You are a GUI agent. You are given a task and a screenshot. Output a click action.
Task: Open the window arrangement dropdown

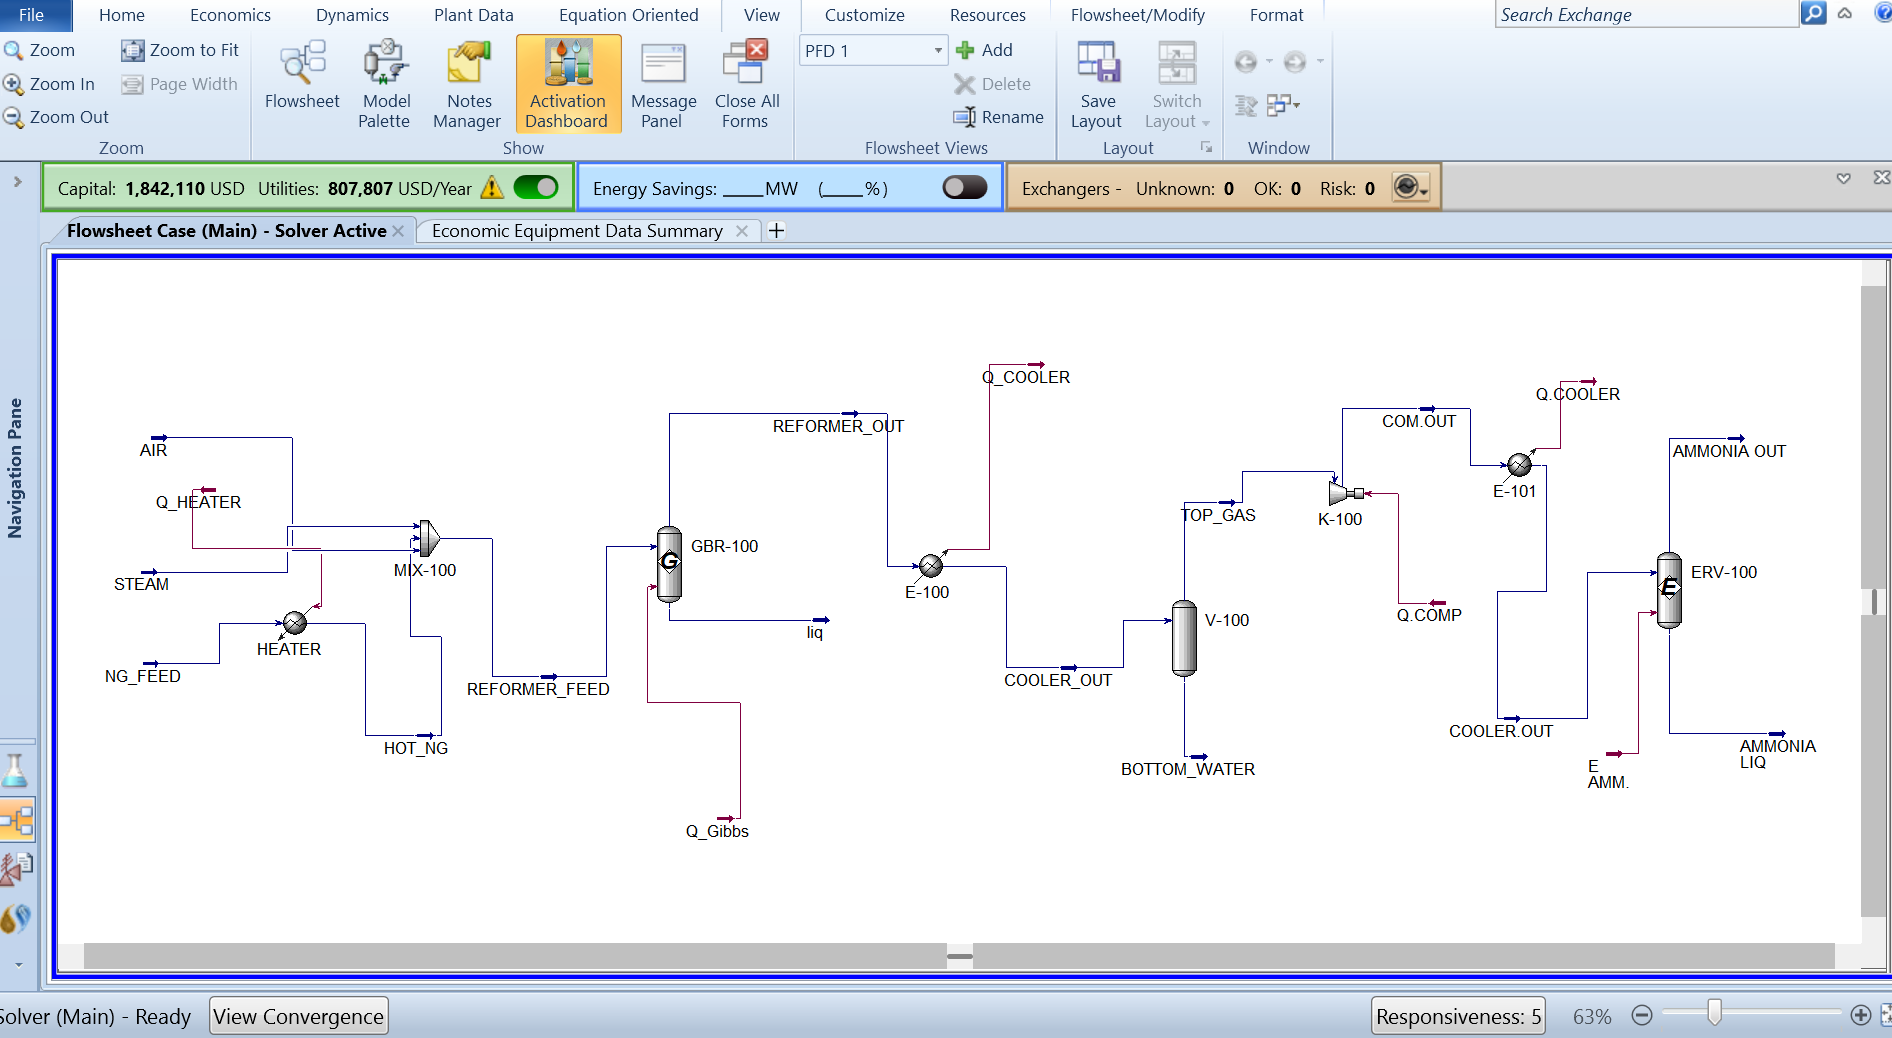click(x=1283, y=104)
